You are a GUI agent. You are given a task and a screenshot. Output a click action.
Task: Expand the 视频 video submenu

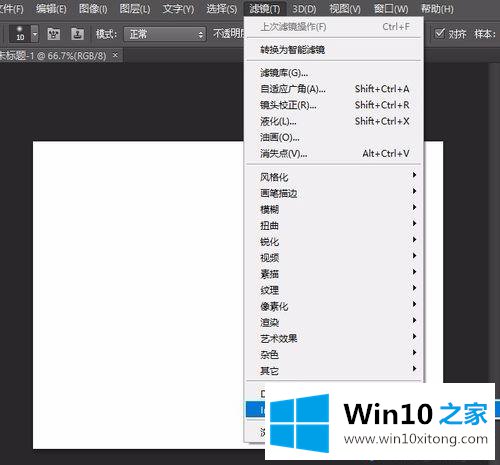[x=334, y=258]
